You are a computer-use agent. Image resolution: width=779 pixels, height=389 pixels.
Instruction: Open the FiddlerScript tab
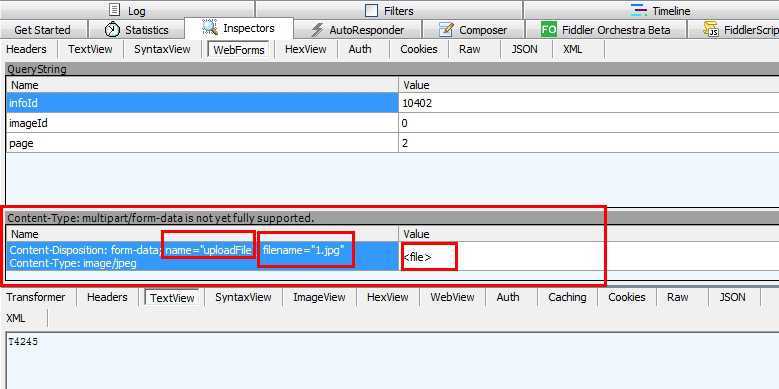pyautogui.click(x=733, y=30)
